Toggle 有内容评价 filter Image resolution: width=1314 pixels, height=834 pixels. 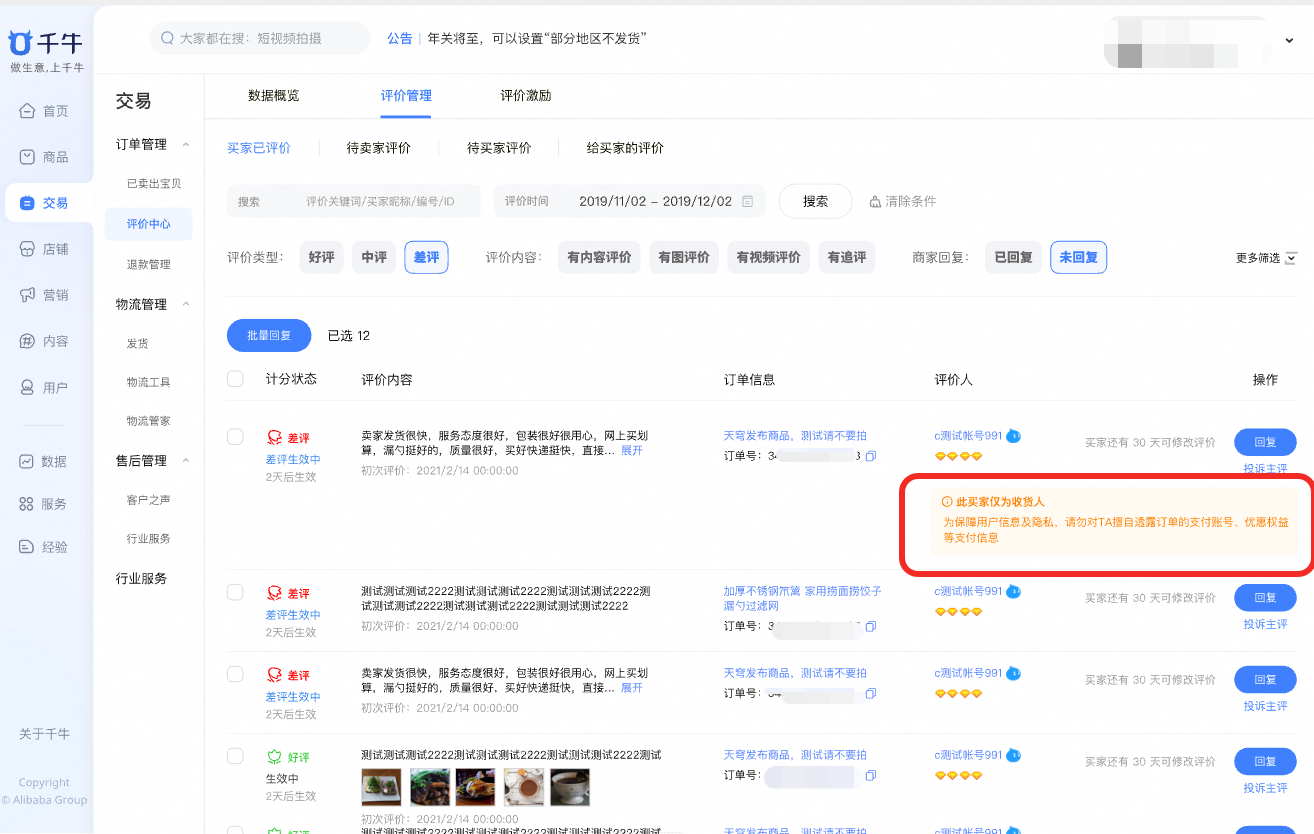[599, 257]
